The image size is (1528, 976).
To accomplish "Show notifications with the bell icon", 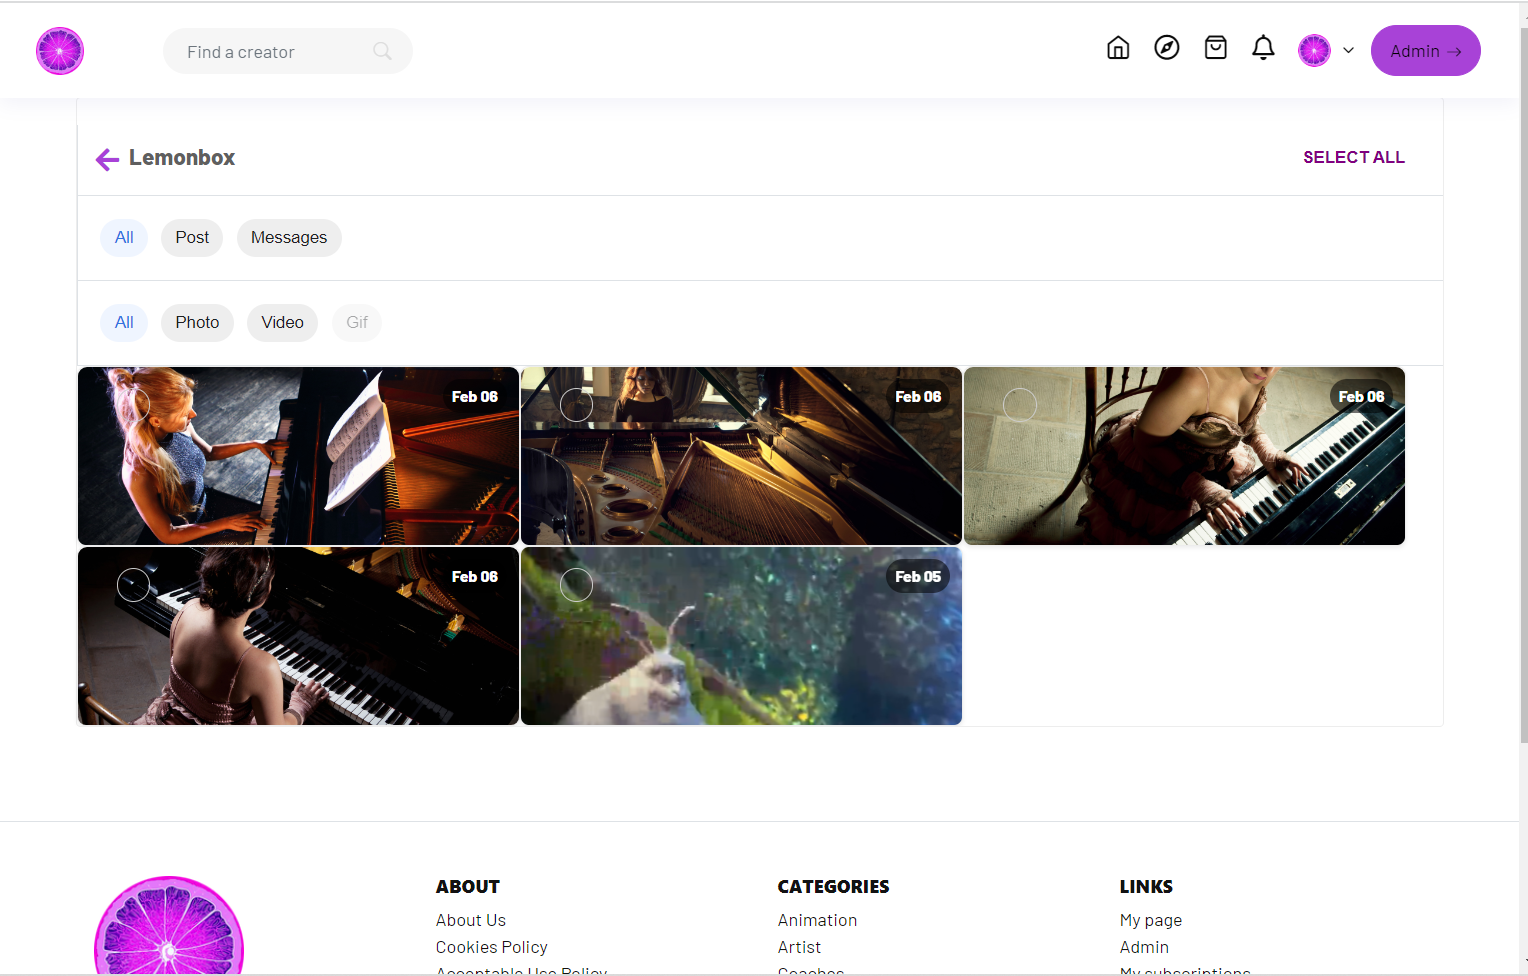I will [x=1263, y=48].
